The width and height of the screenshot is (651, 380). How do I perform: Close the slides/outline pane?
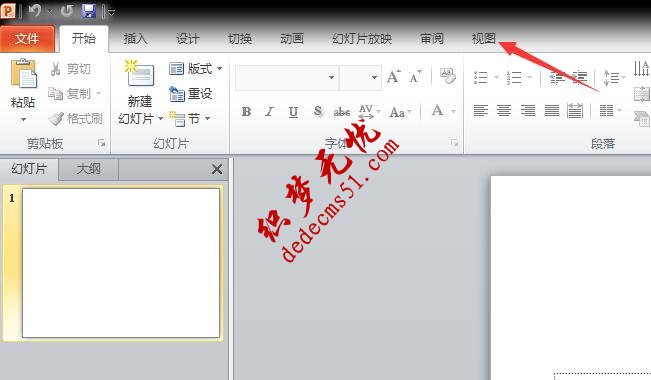217,169
